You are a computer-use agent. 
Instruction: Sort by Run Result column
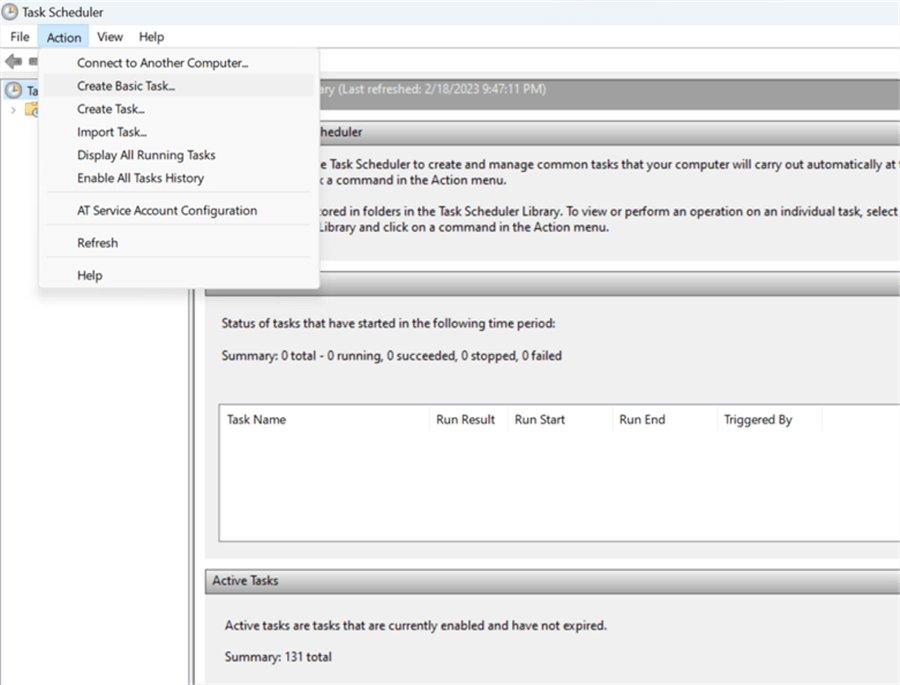[468, 419]
